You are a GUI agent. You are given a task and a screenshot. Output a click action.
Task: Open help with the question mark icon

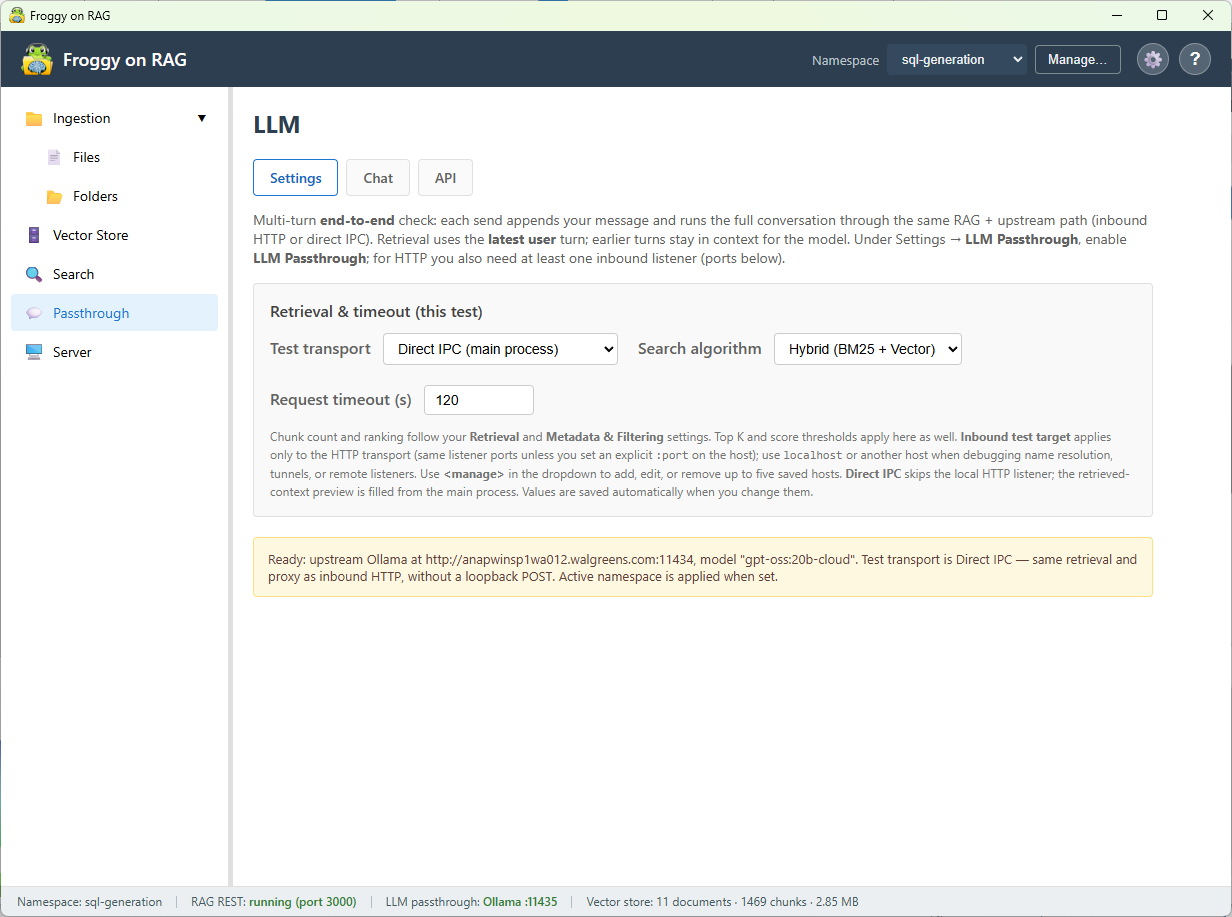coord(1195,59)
